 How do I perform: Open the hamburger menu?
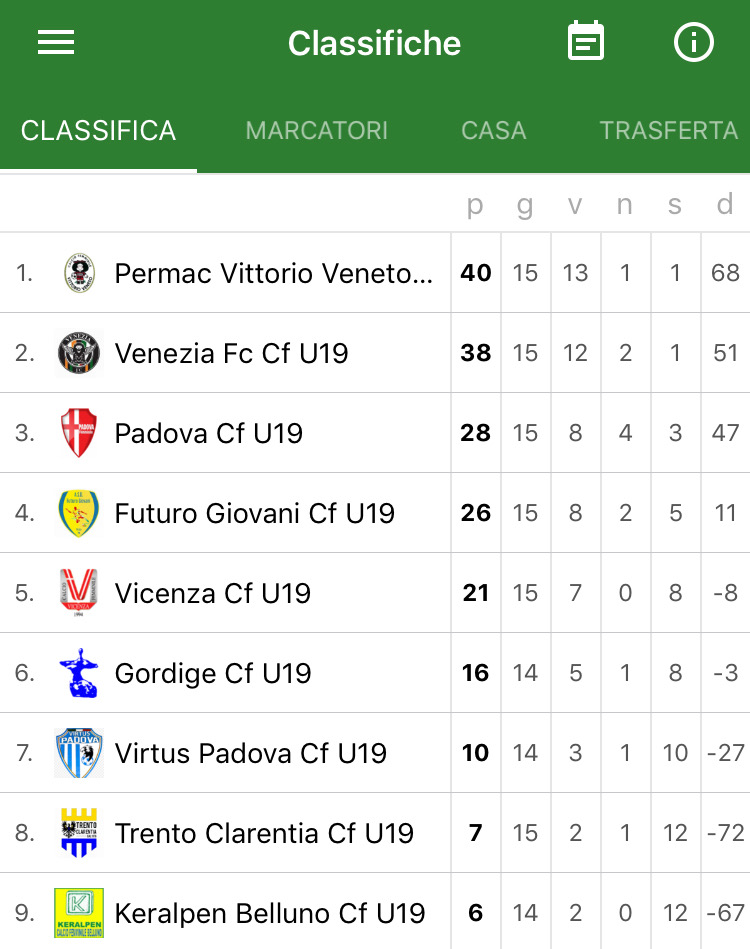(56, 42)
